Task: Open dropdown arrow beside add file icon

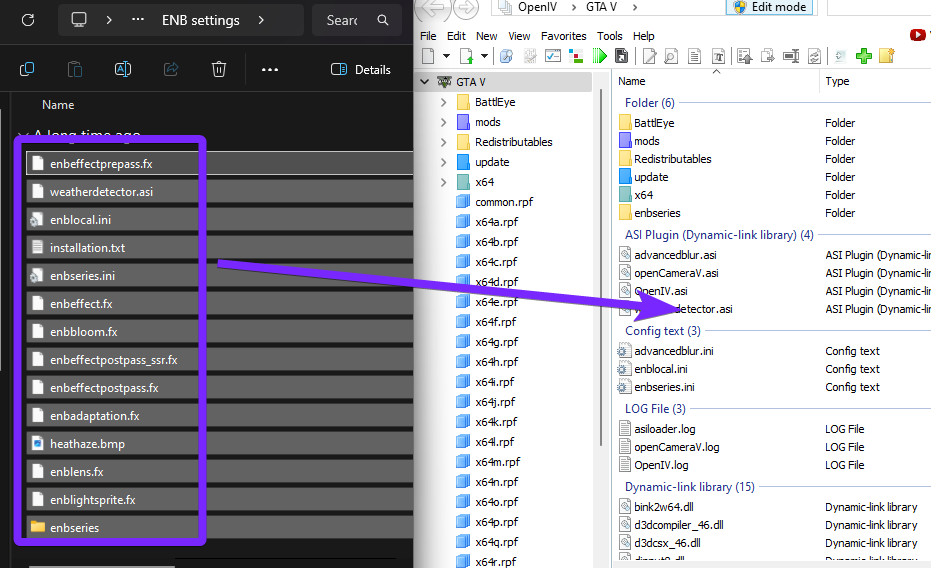Action: [484, 56]
